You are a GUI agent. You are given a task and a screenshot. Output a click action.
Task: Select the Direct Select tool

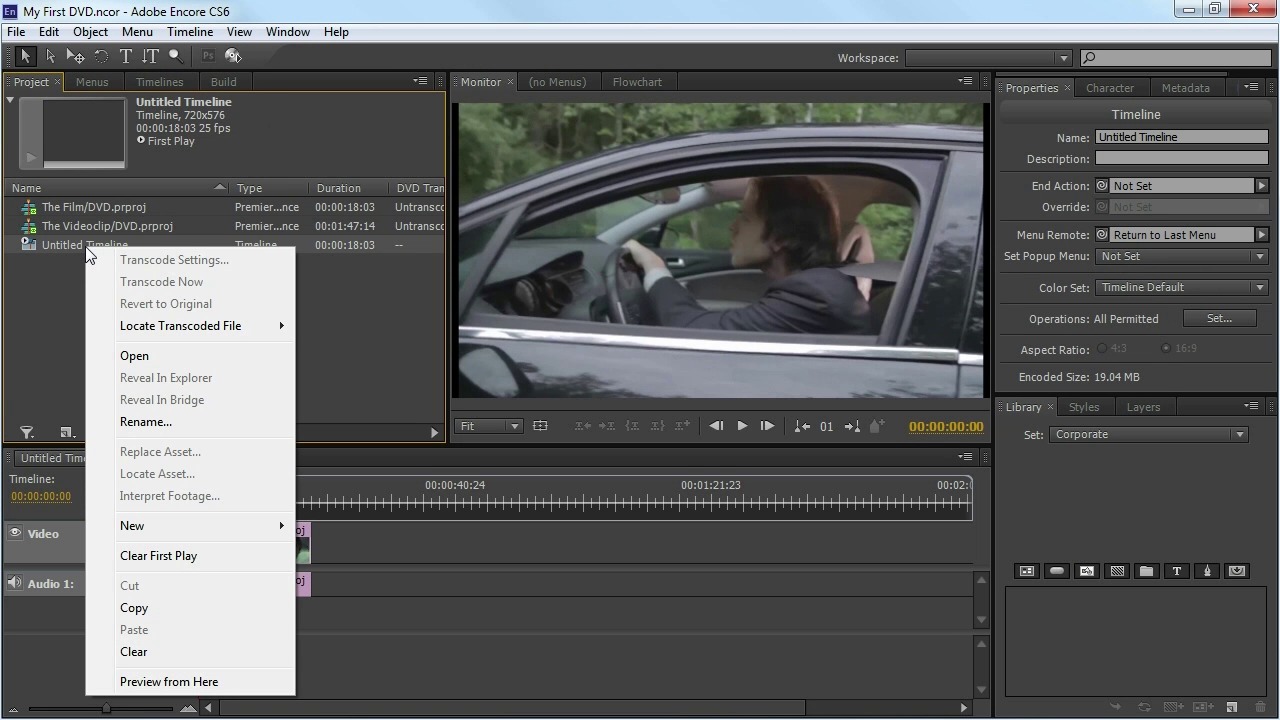[x=51, y=57]
